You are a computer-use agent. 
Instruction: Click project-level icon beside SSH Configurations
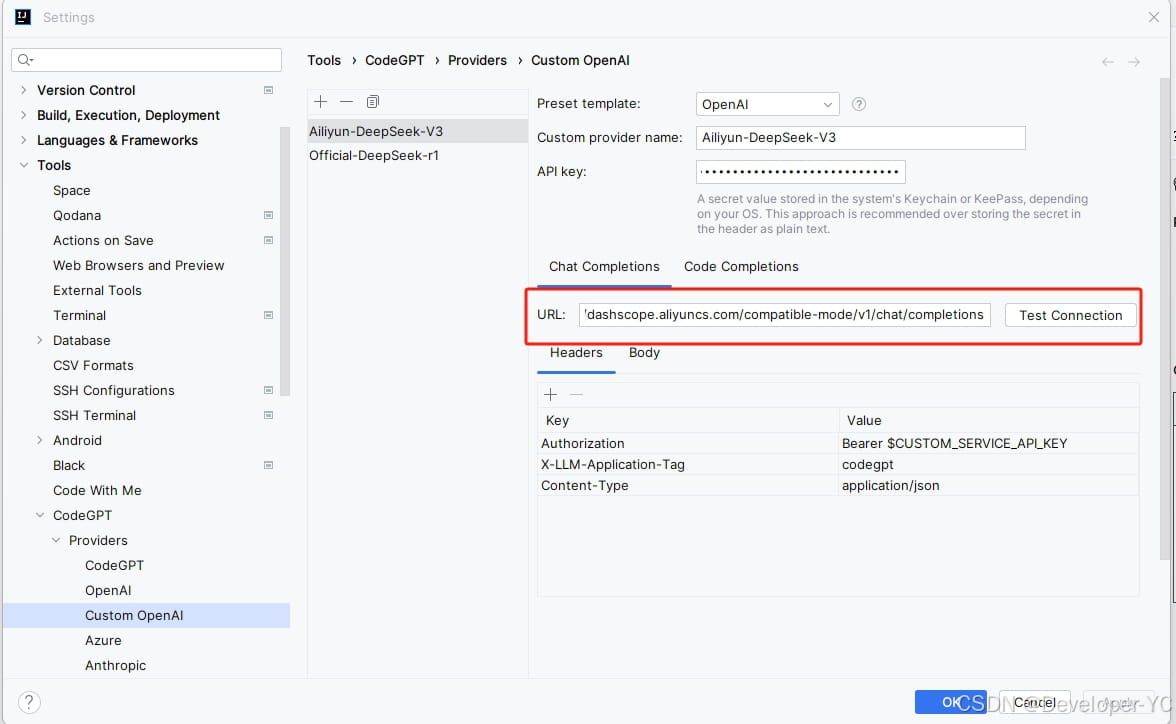coord(268,390)
